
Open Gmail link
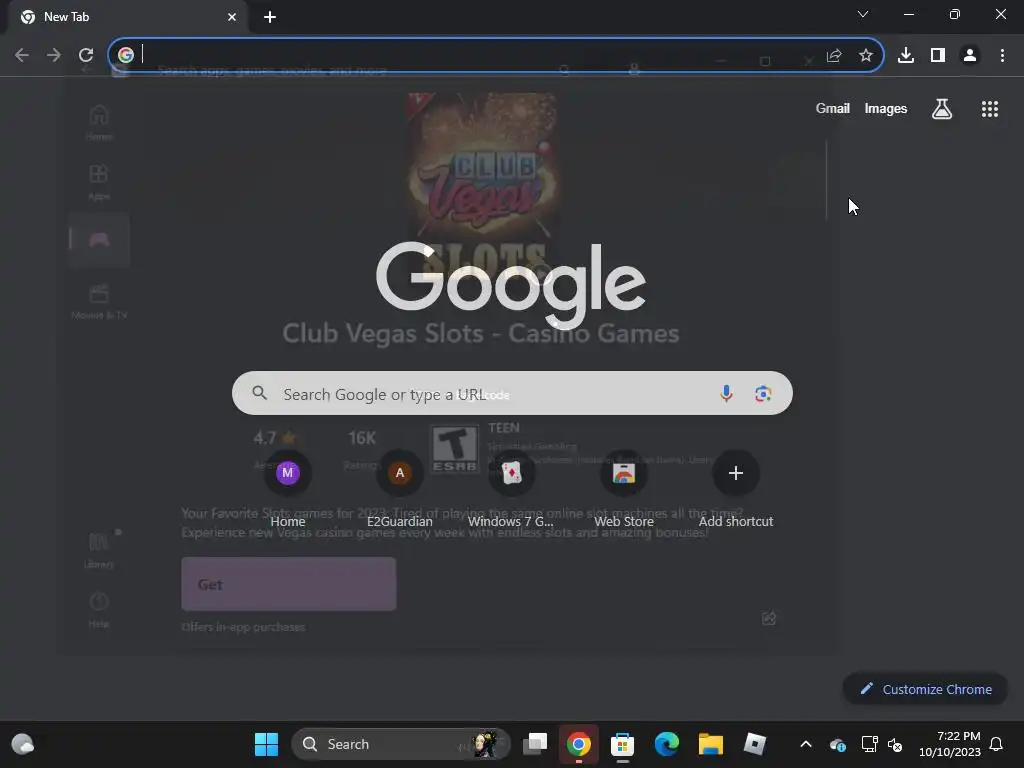(833, 108)
